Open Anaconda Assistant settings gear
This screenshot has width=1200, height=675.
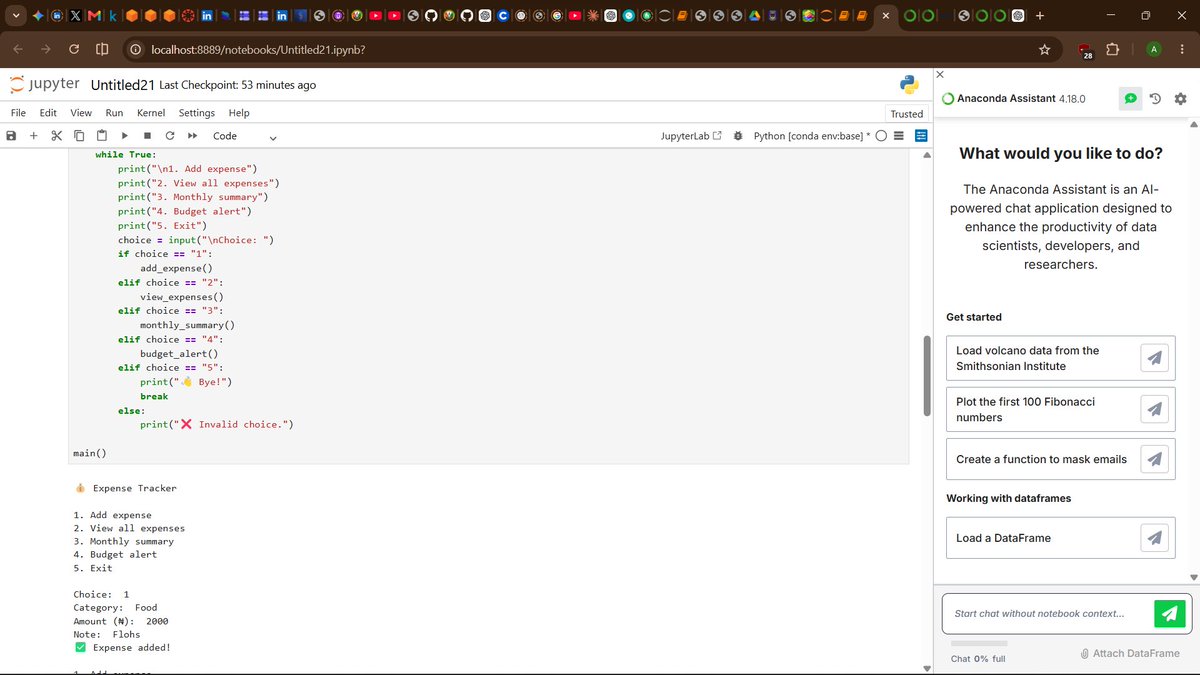[1180, 99]
